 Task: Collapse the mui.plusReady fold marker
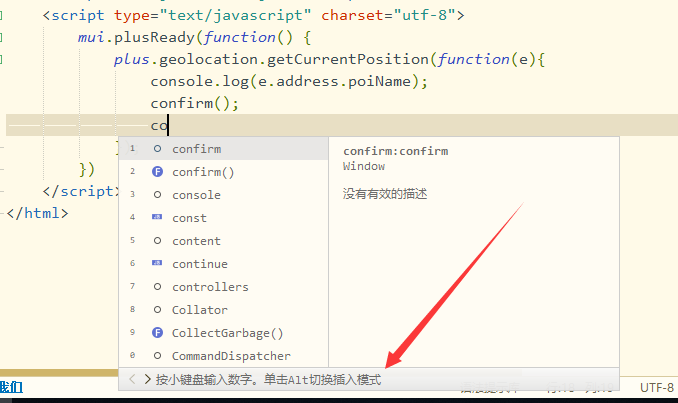point(1,38)
